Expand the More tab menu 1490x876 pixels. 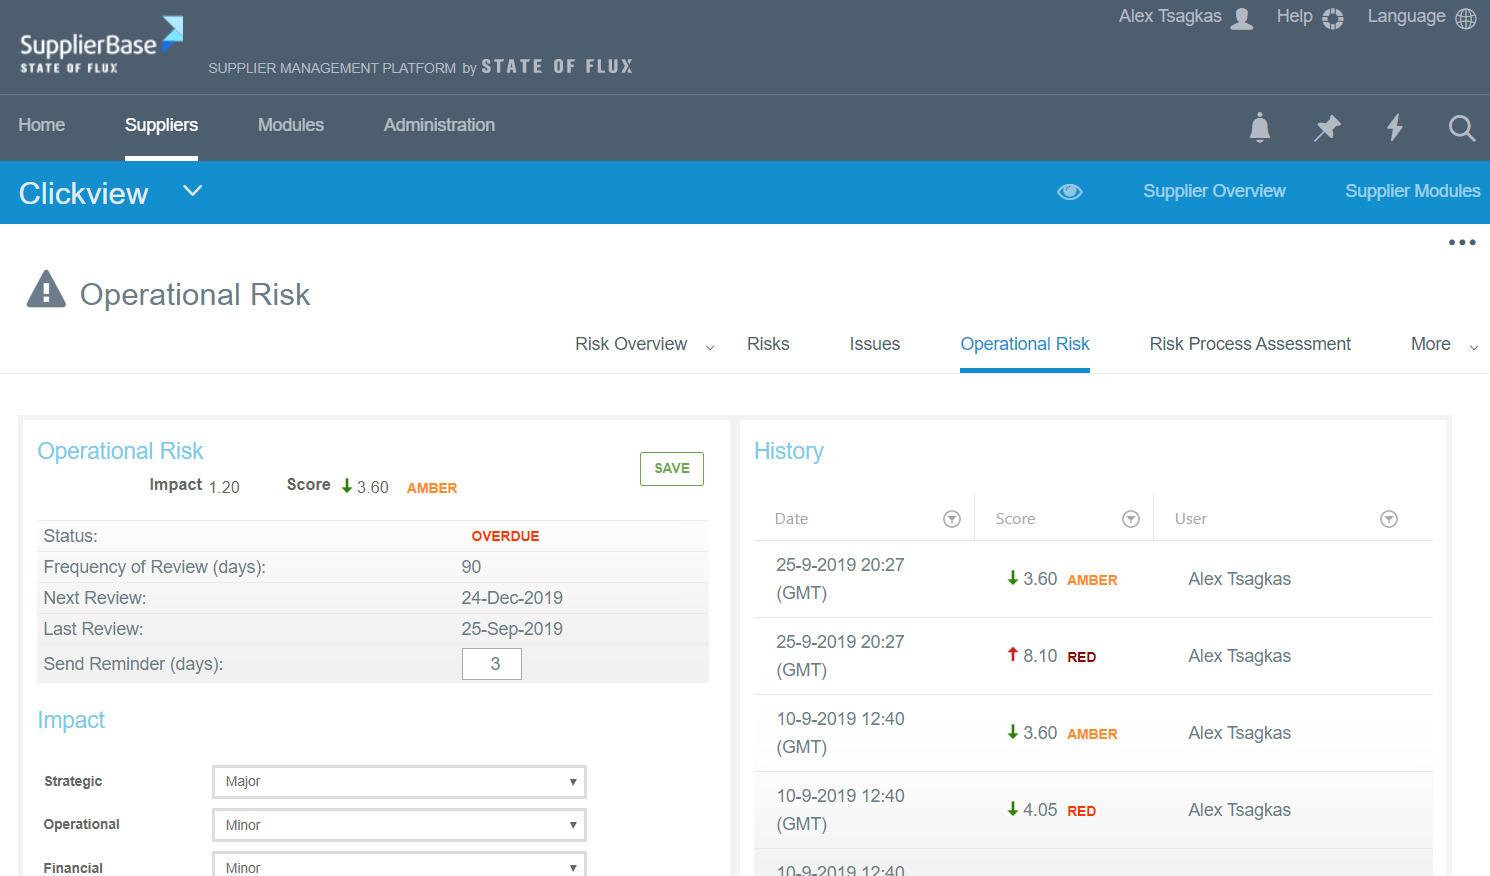click(x=1443, y=345)
